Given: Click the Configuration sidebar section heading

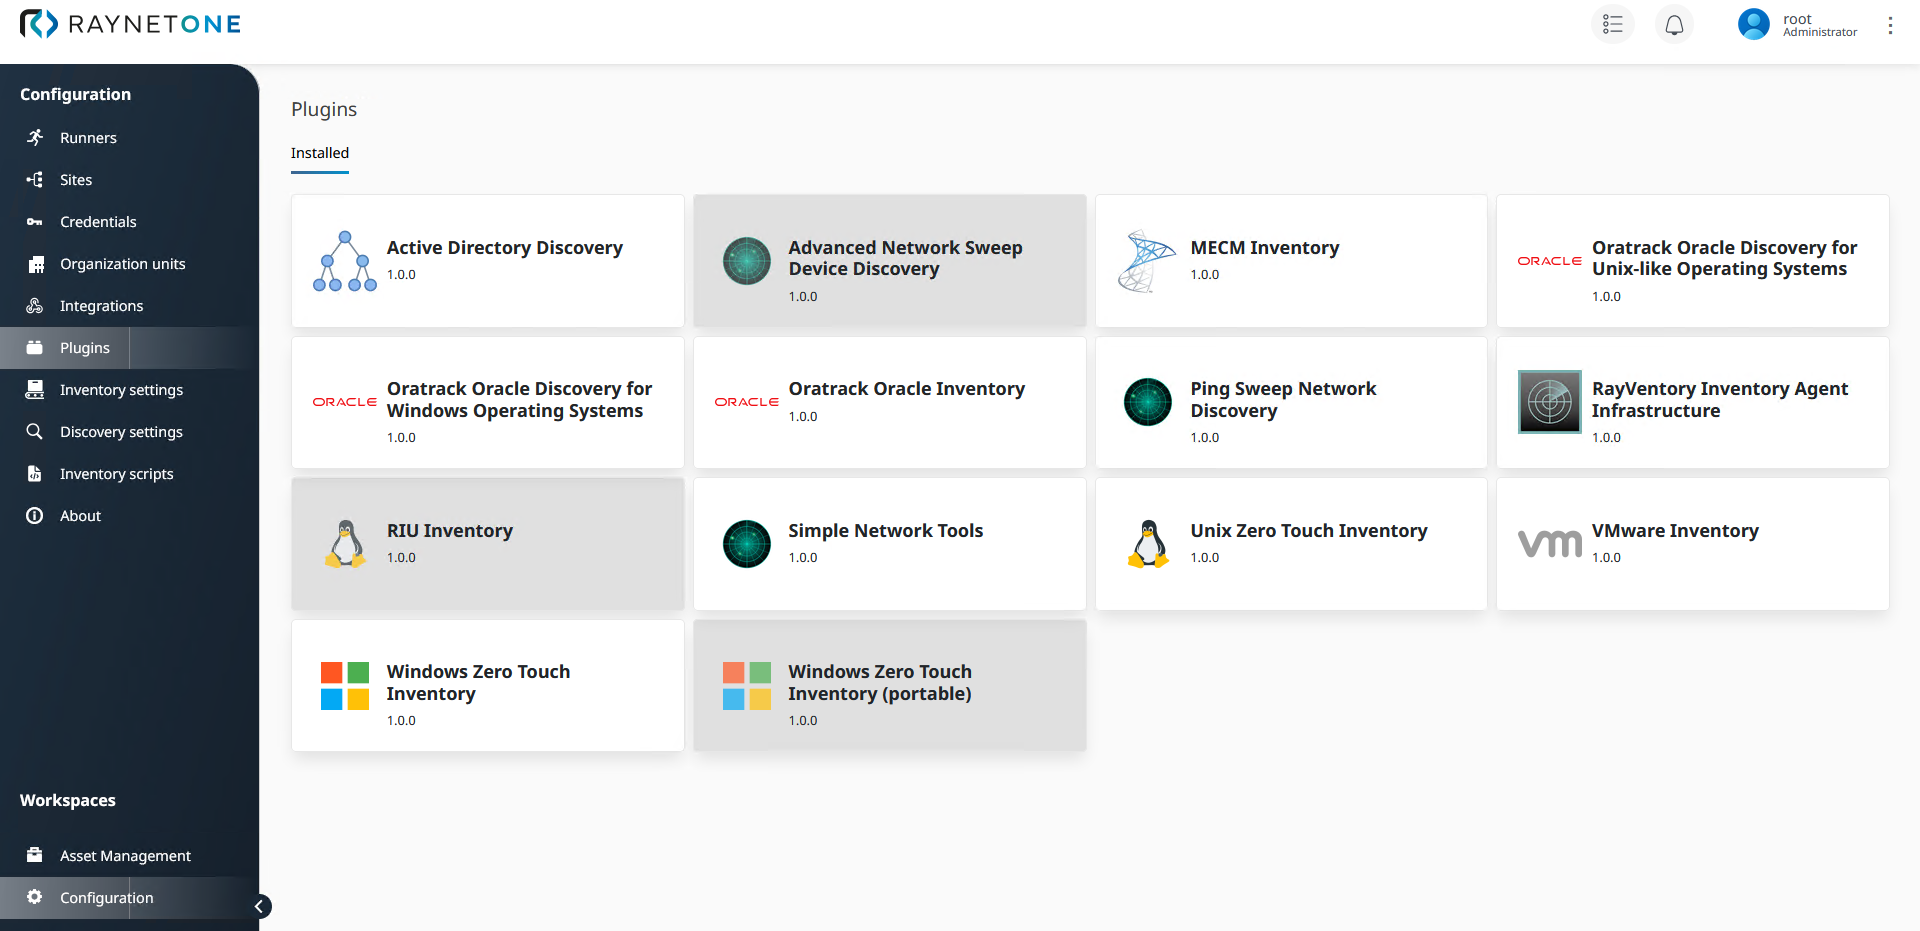Looking at the screenshot, I should pos(75,94).
